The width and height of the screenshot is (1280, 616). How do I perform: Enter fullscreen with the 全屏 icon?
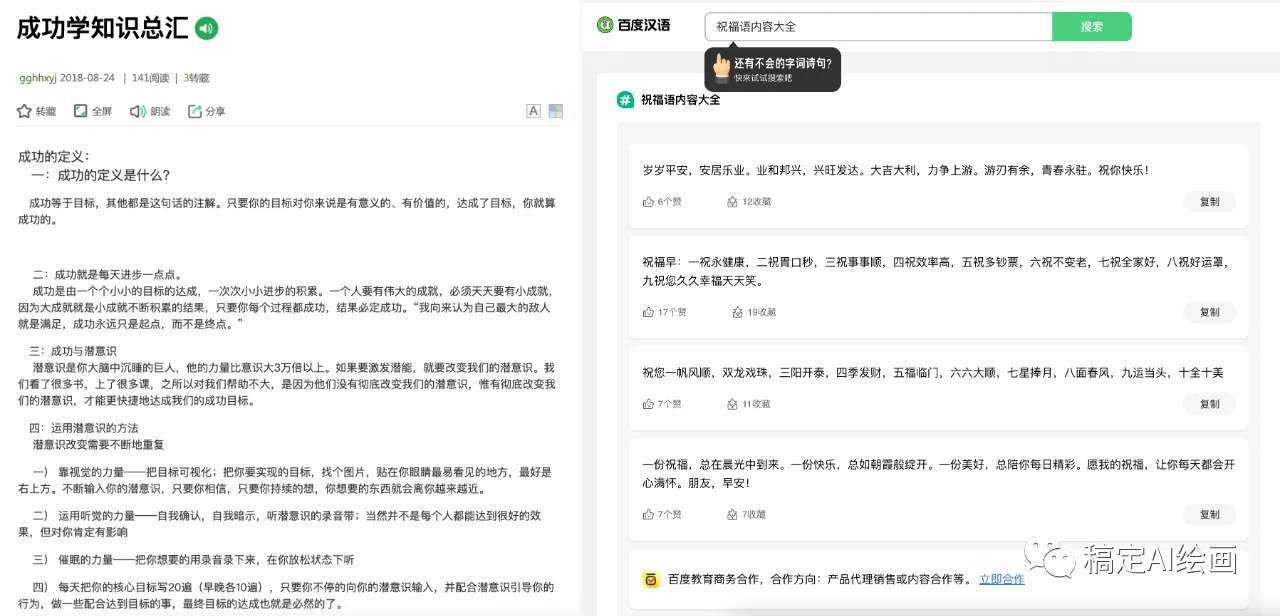pyautogui.click(x=81, y=111)
